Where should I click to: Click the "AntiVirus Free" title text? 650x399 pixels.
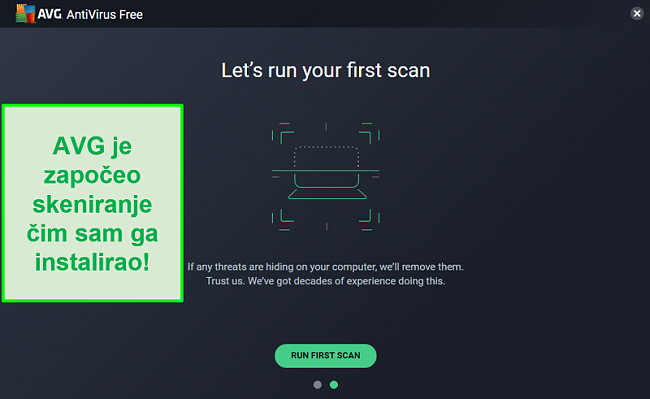tap(104, 15)
